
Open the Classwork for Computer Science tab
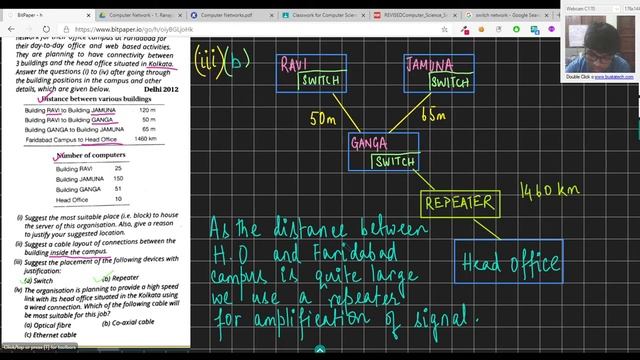324,15
